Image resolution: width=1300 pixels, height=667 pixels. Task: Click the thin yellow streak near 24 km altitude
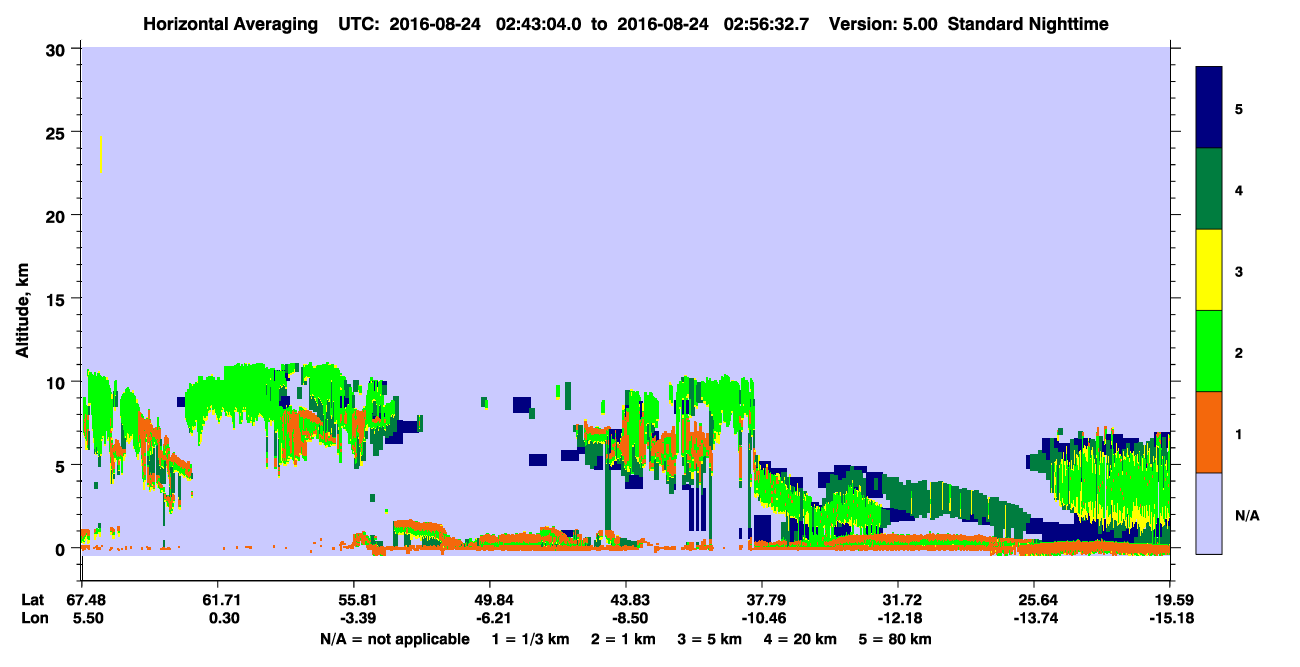pyautogui.click(x=101, y=154)
